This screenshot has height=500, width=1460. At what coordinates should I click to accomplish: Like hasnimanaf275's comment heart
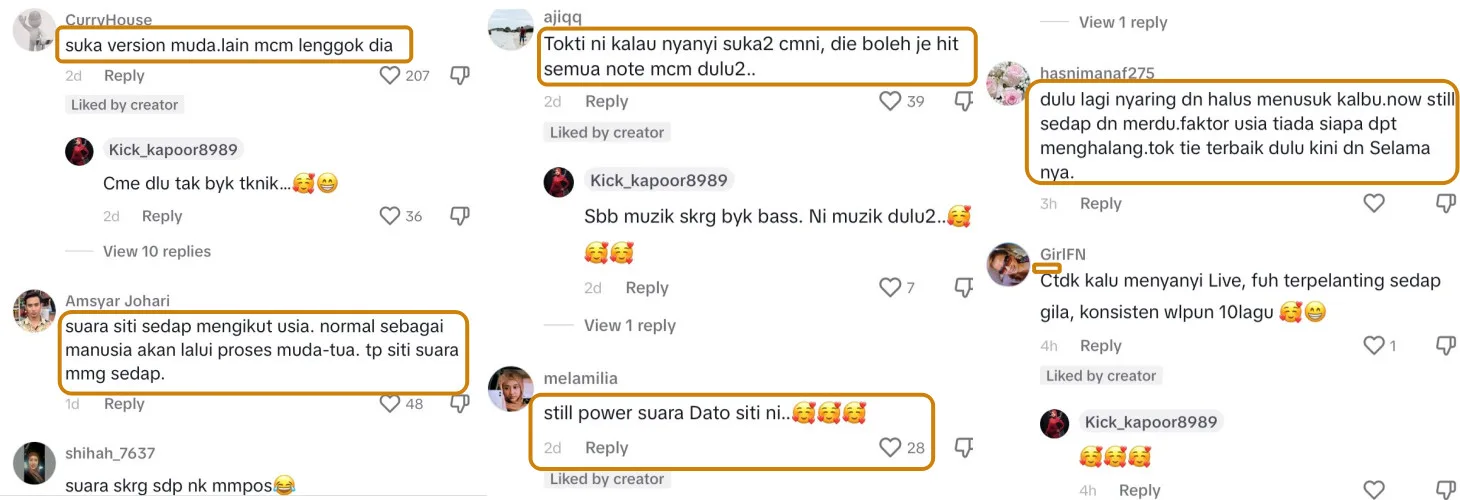[x=1374, y=203]
